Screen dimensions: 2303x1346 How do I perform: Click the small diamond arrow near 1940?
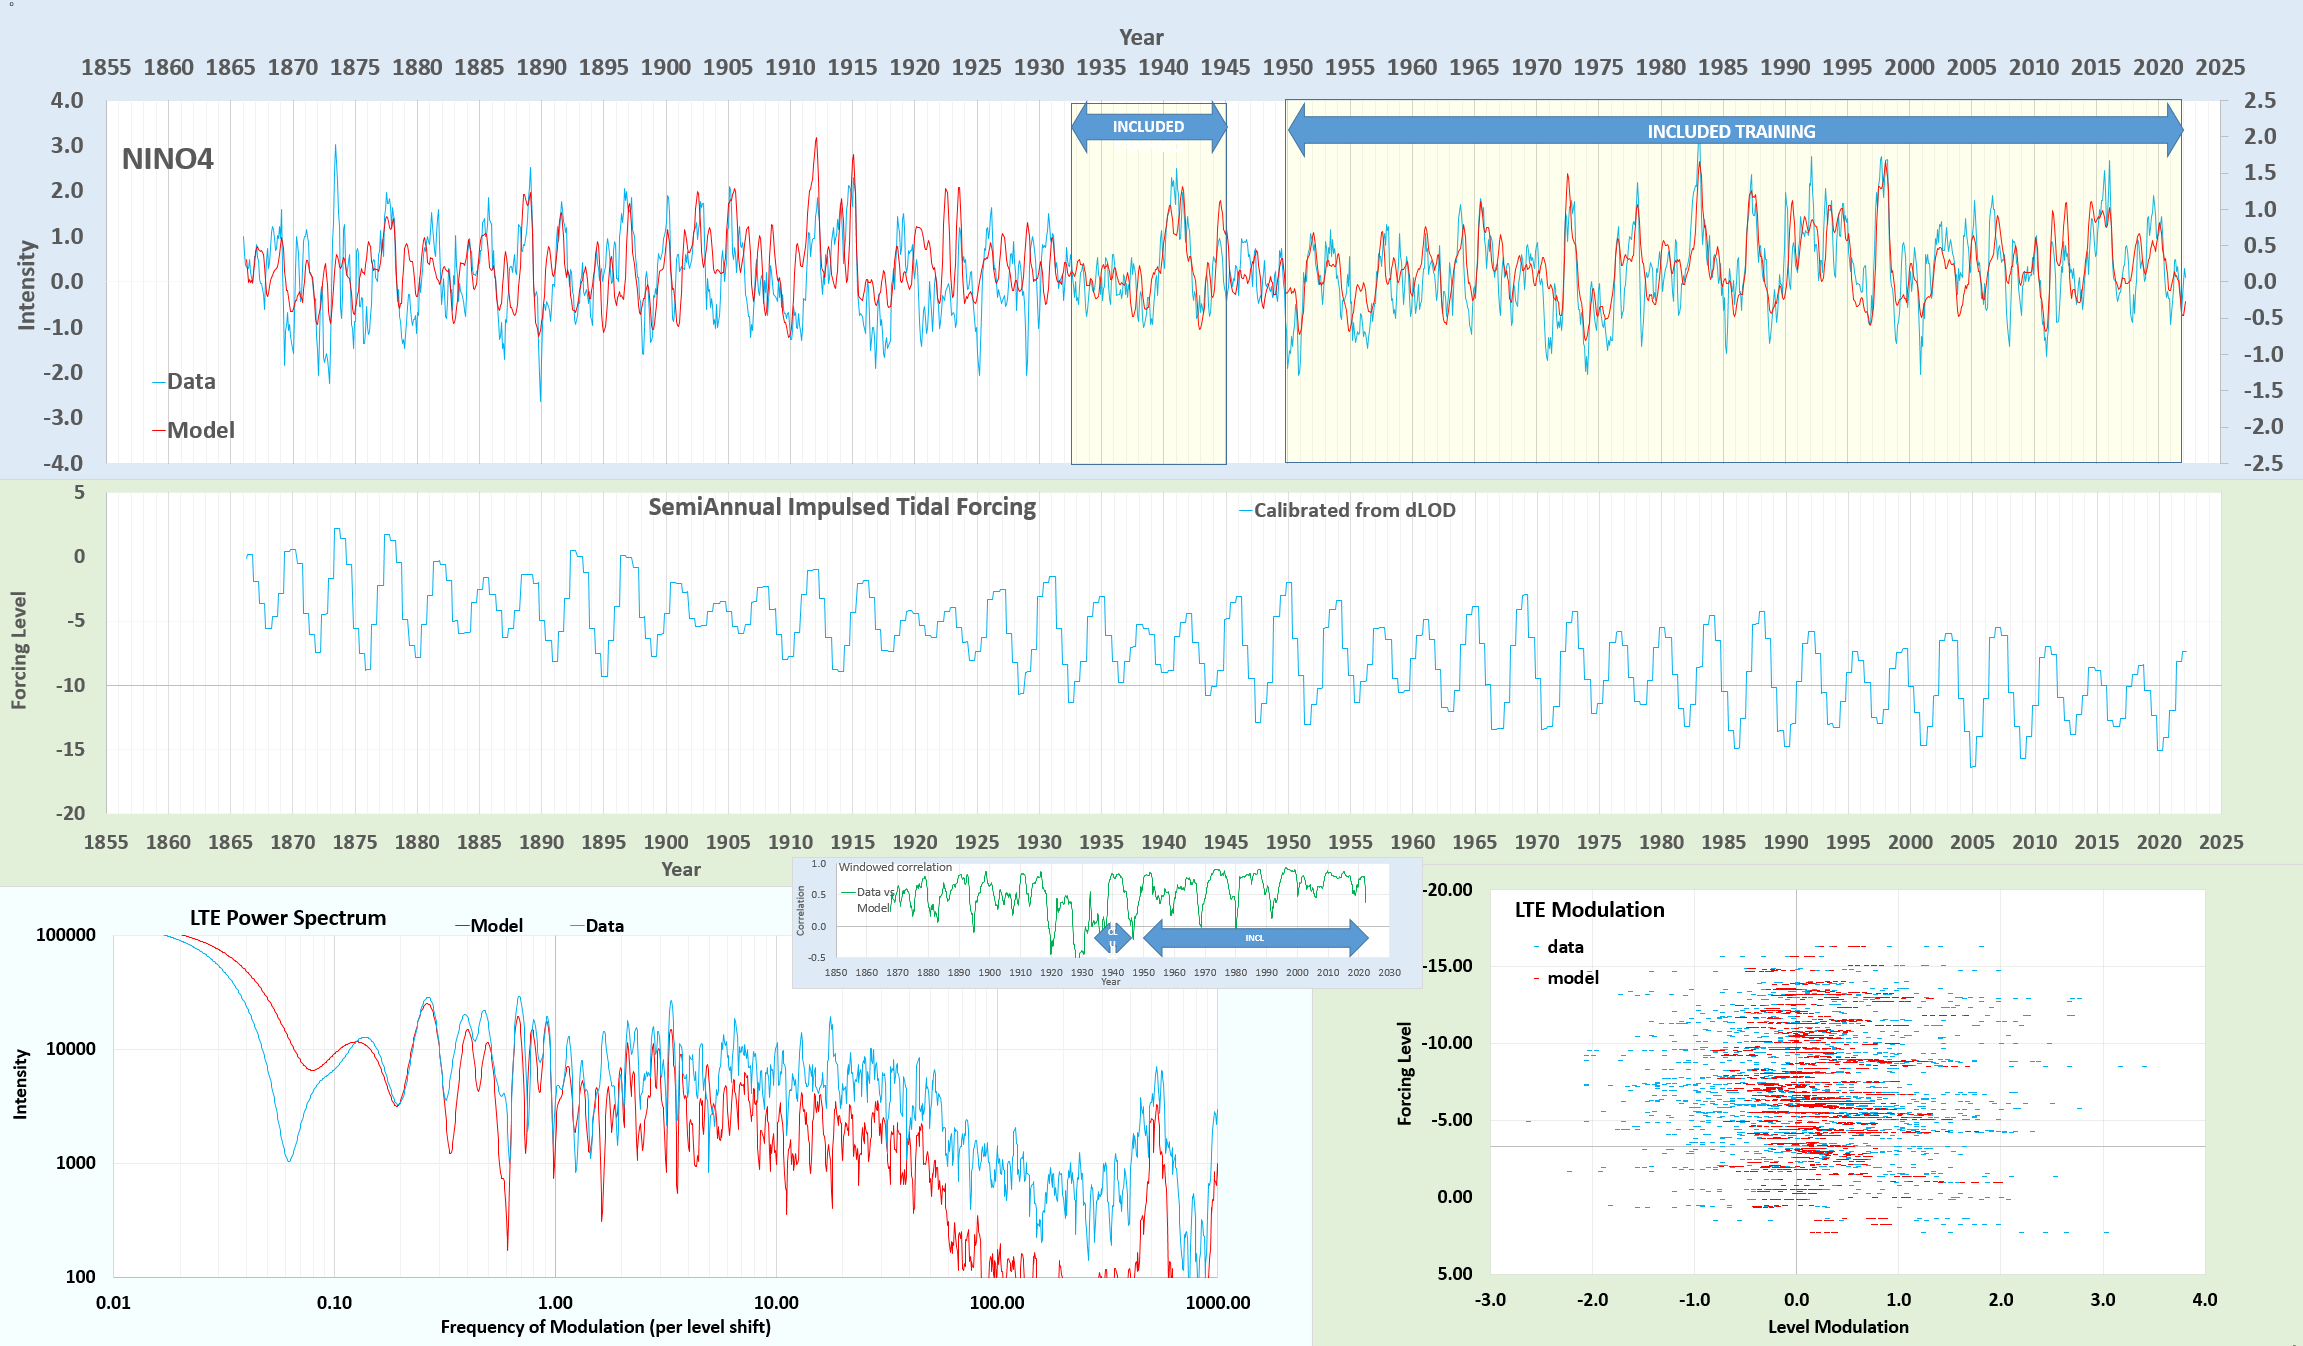(x=1112, y=937)
